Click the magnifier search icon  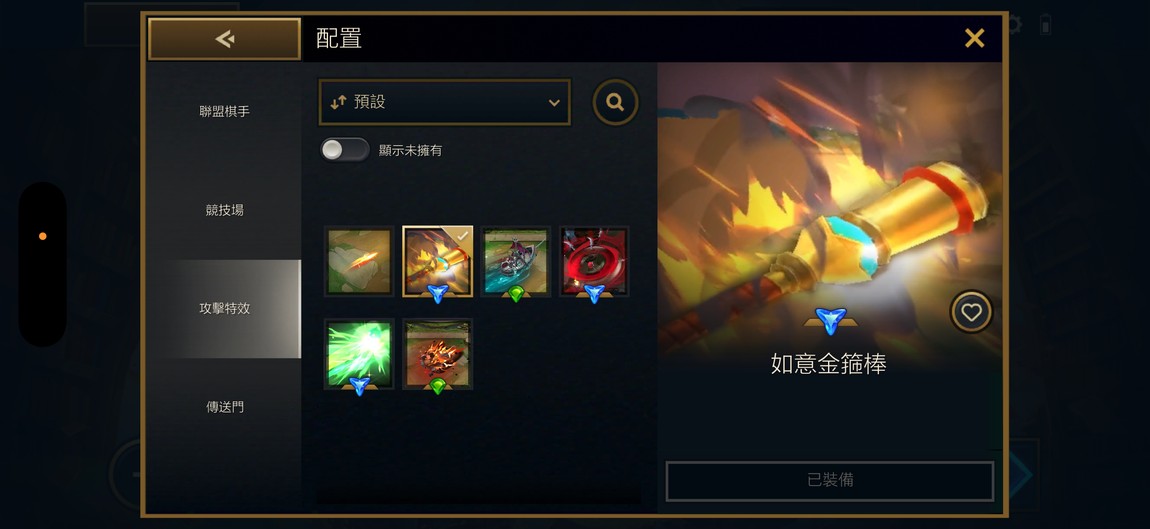click(615, 102)
